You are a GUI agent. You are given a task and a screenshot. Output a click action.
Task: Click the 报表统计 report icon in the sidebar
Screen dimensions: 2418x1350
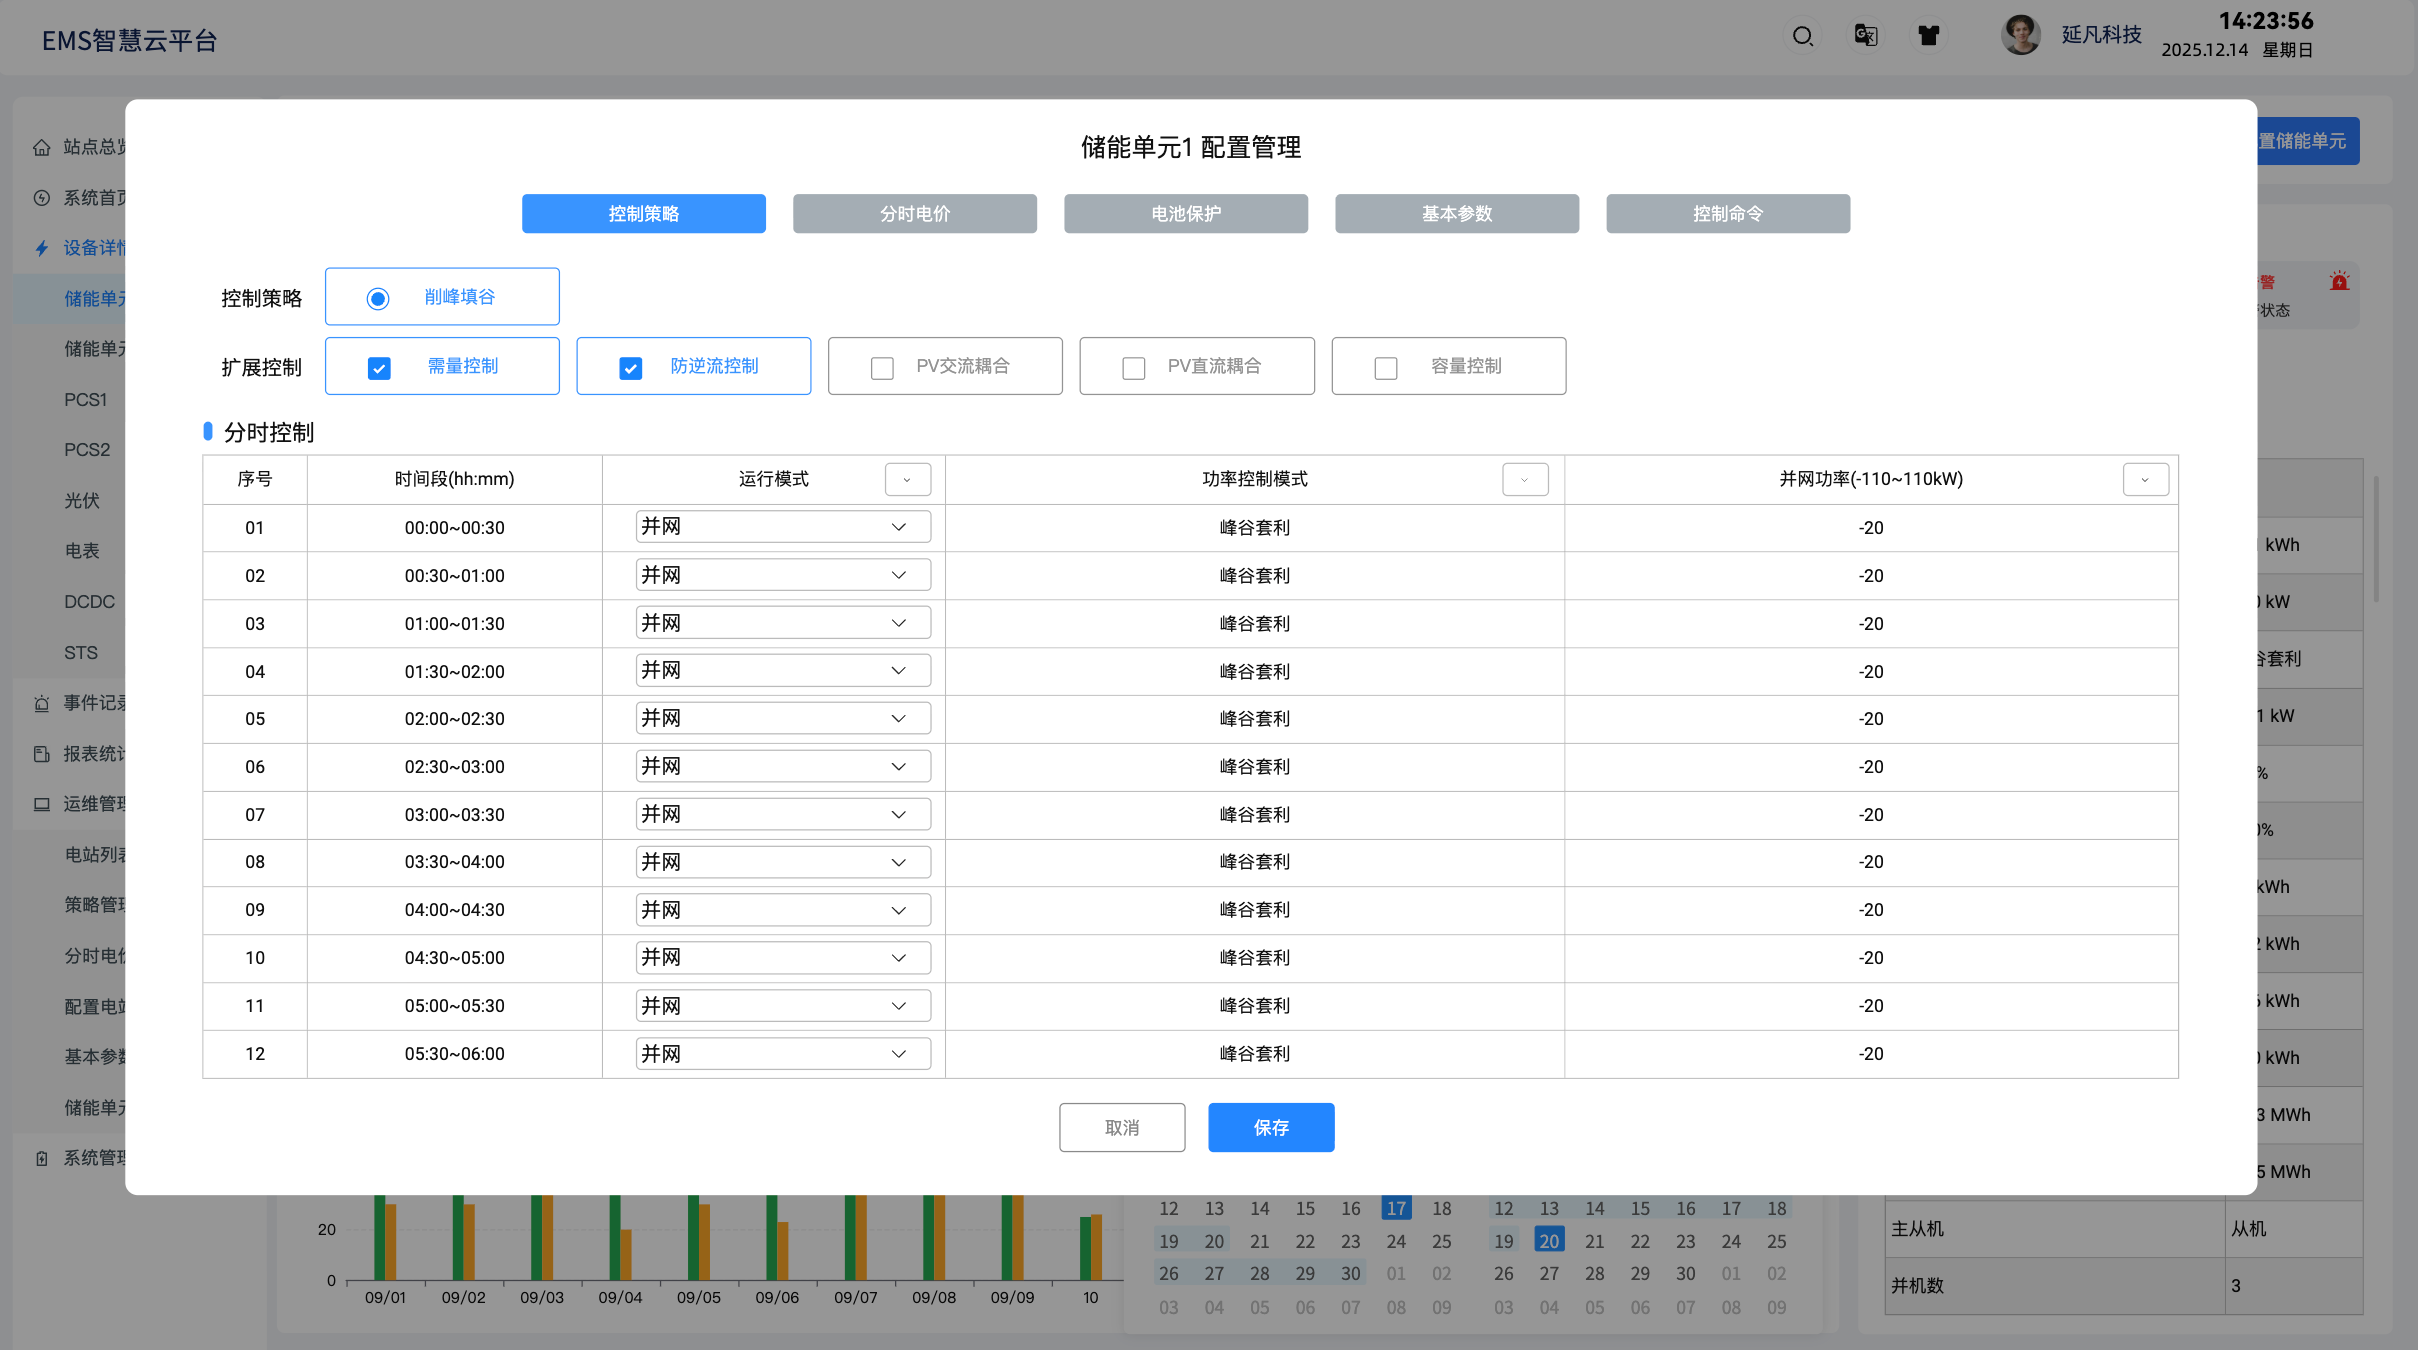click(x=41, y=753)
